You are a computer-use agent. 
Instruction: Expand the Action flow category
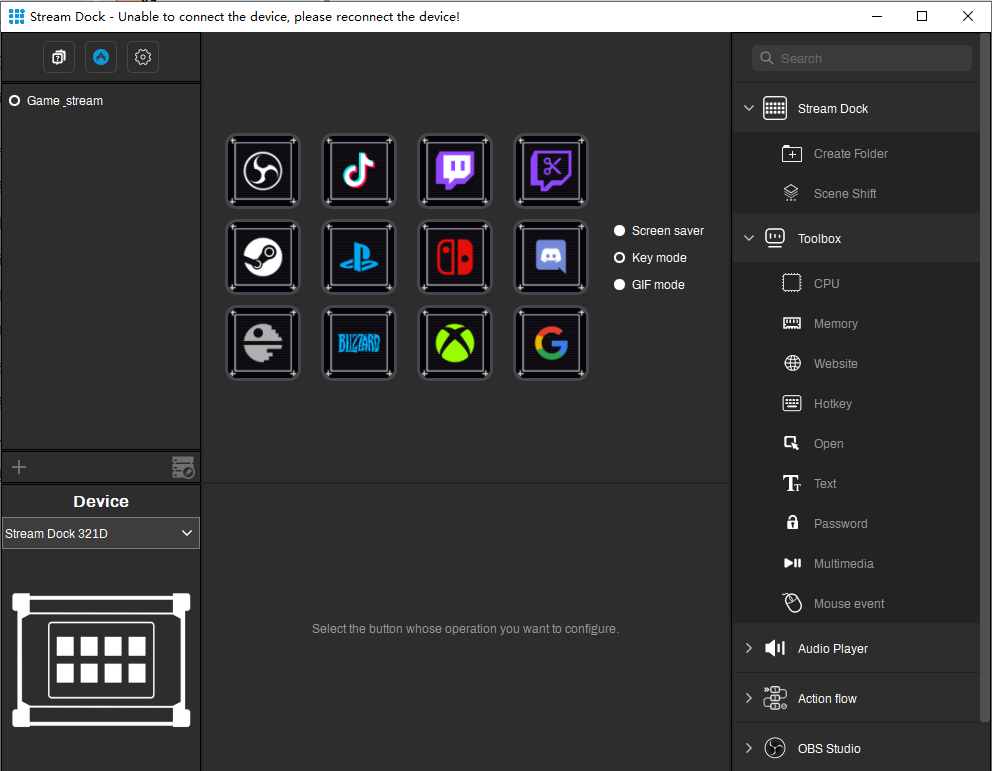(749, 698)
